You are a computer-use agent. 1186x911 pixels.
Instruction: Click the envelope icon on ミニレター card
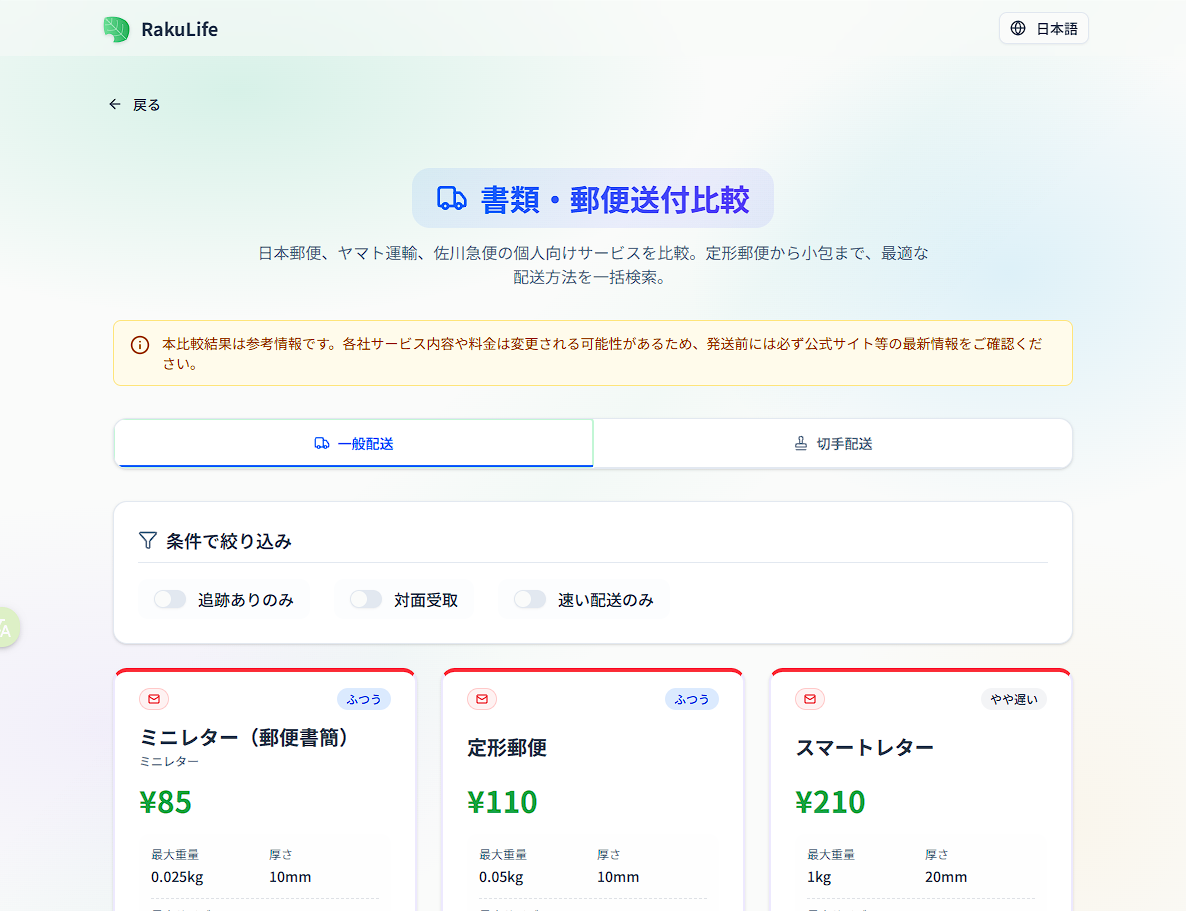pyautogui.click(x=154, y=699)
